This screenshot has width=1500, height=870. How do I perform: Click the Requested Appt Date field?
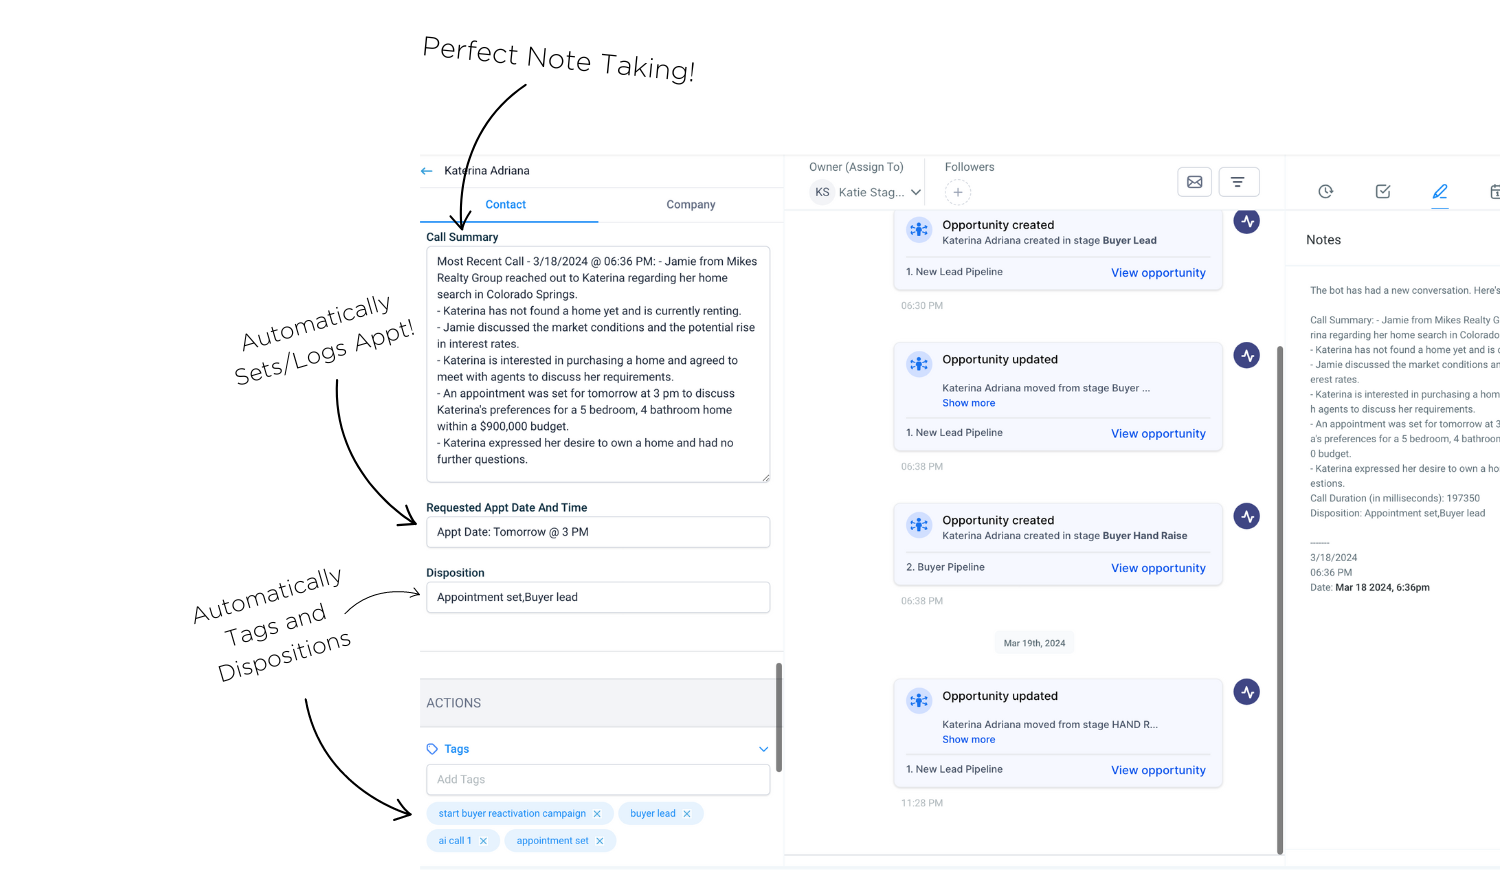597,532
